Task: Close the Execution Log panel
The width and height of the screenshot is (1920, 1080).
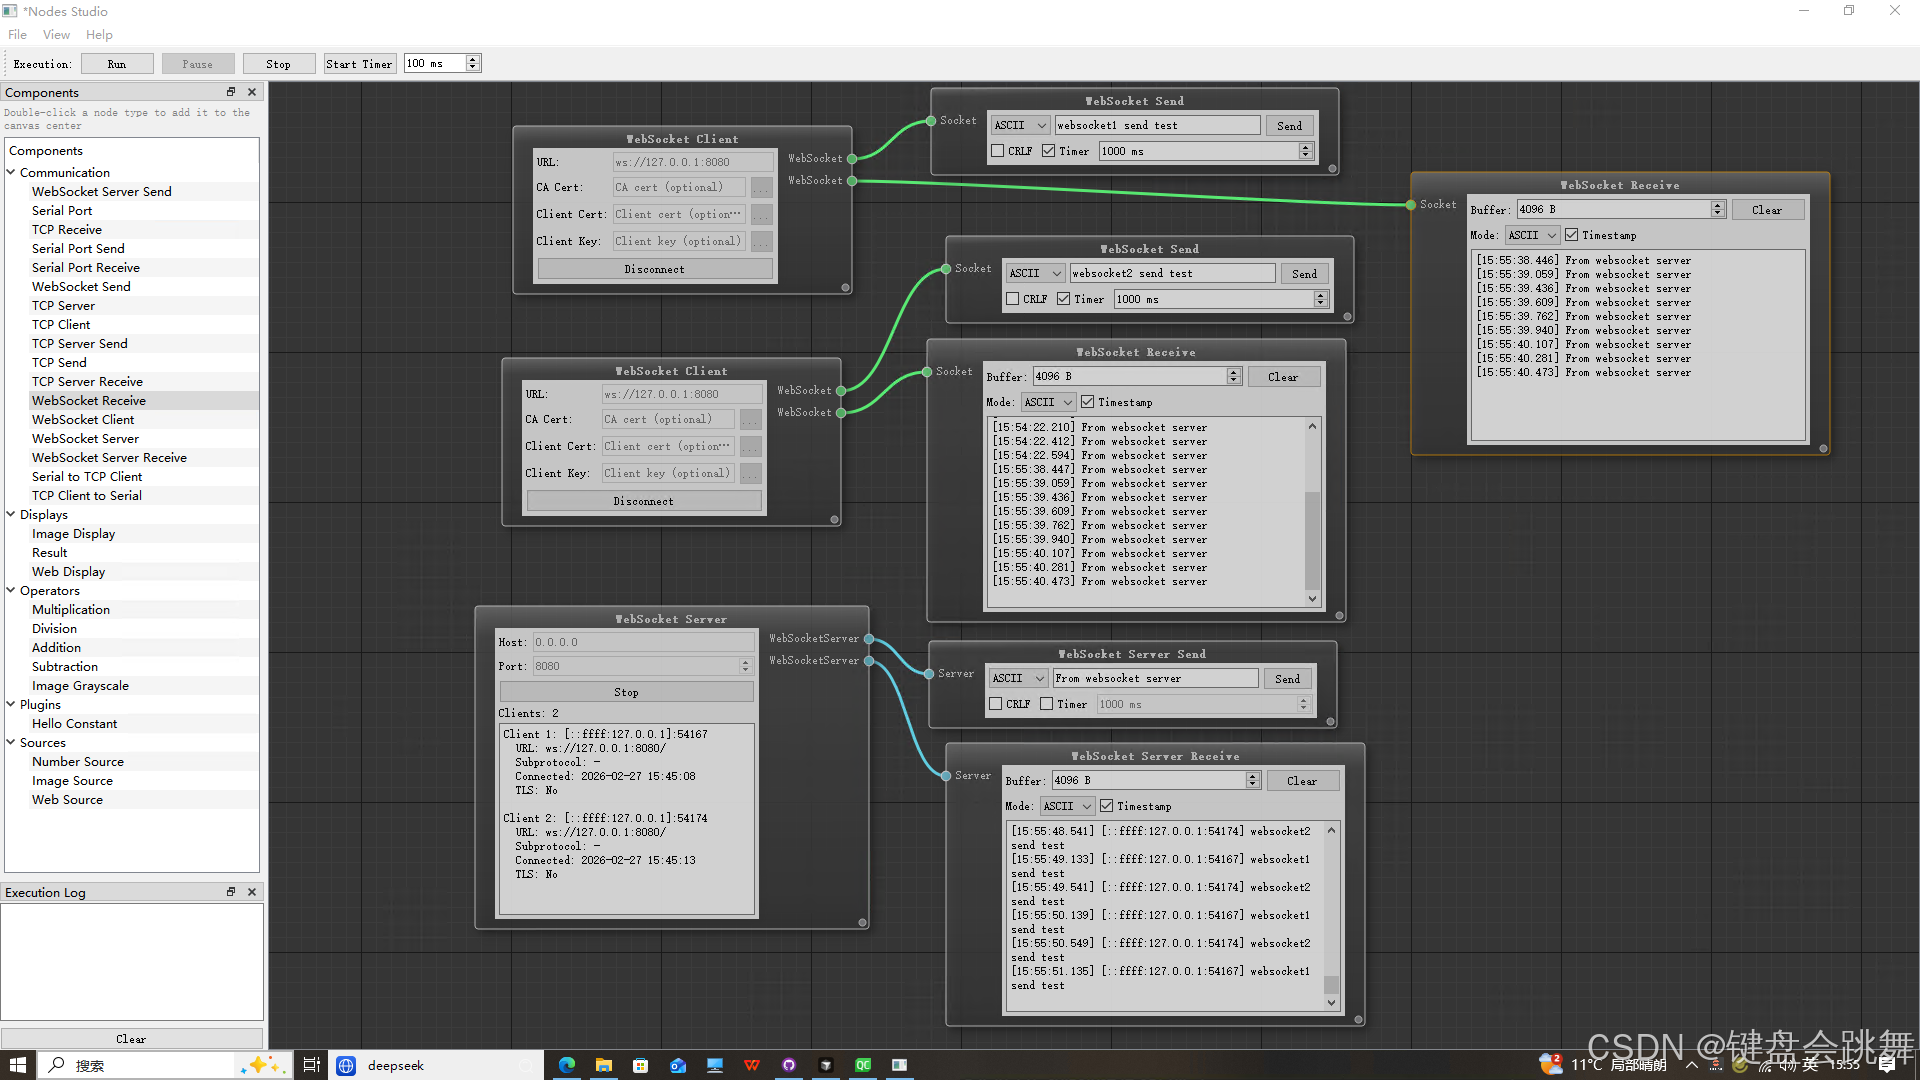Action: (x=252, y=892)
